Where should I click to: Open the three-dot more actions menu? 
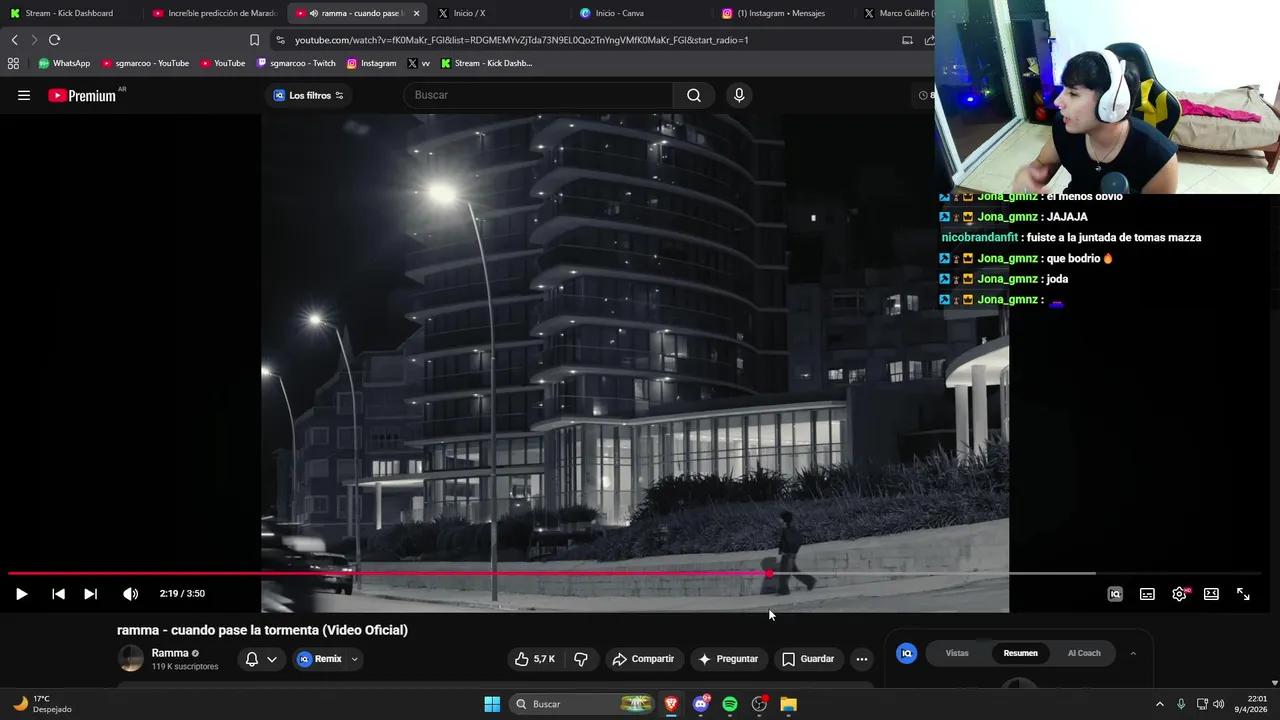pyautogui.click(x=862, y=659)
